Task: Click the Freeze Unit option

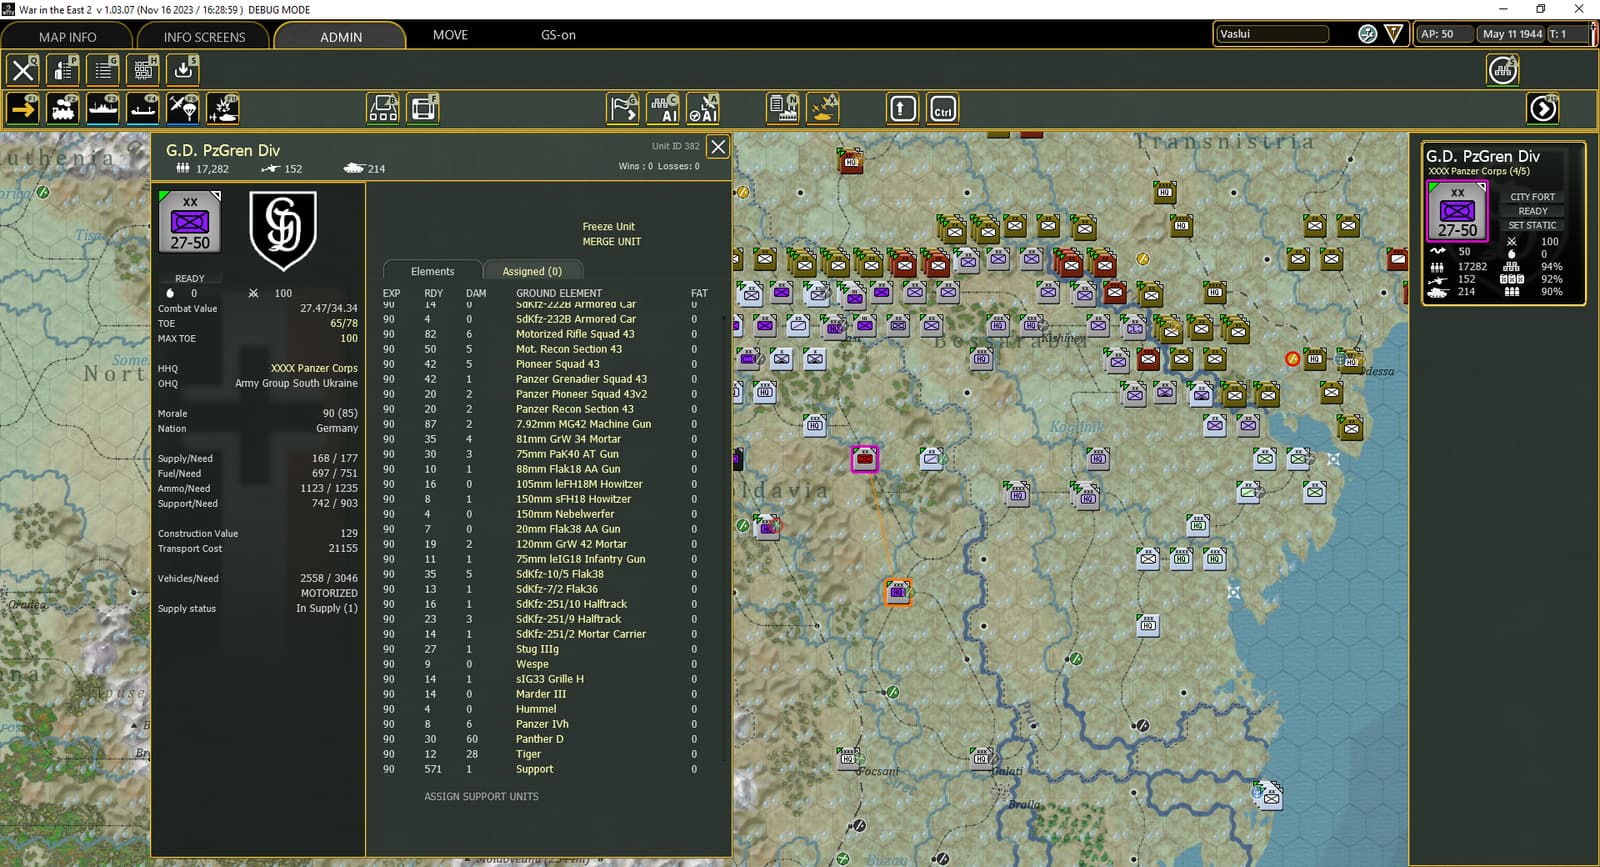Action: 609,227
